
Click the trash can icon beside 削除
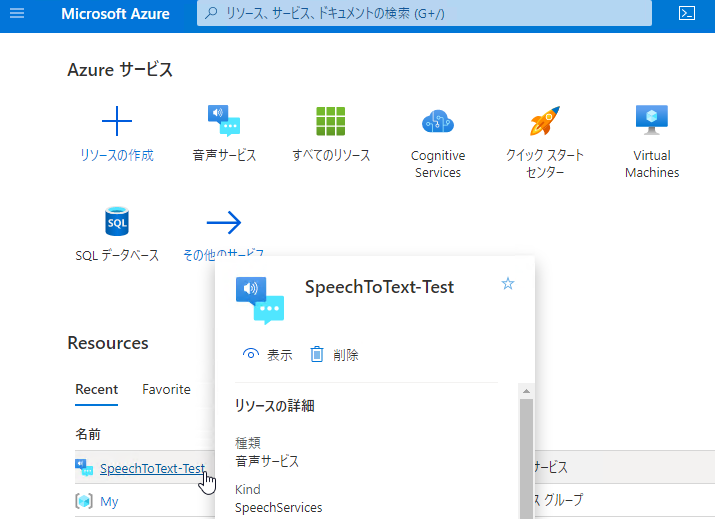click(316, 354)
